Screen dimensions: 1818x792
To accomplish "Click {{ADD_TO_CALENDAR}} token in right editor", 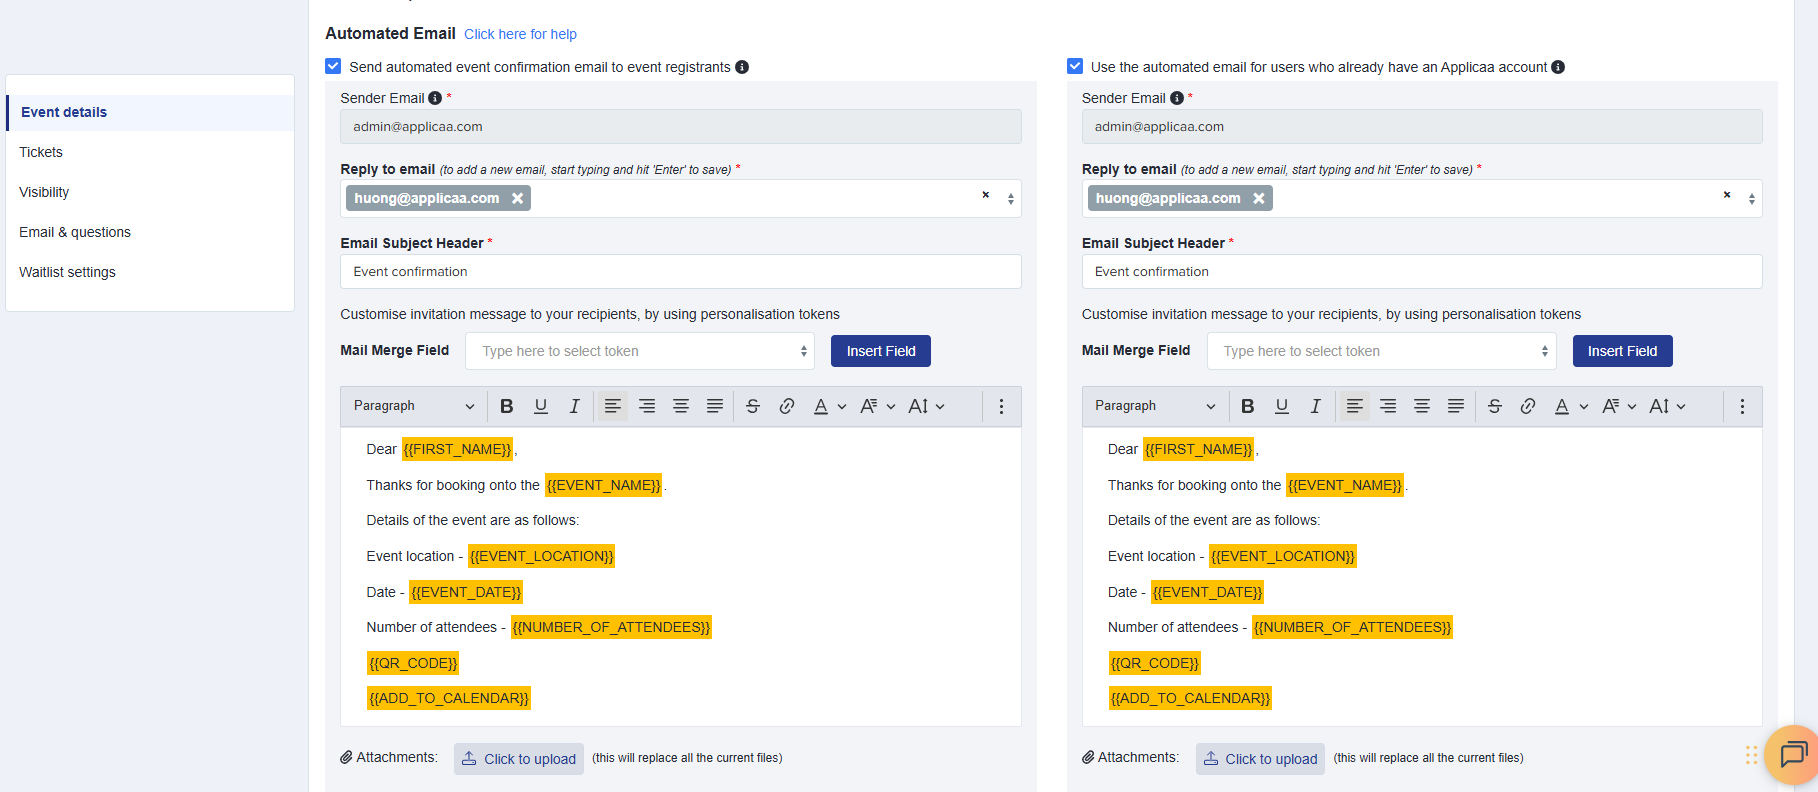I will click(1190, 698).
